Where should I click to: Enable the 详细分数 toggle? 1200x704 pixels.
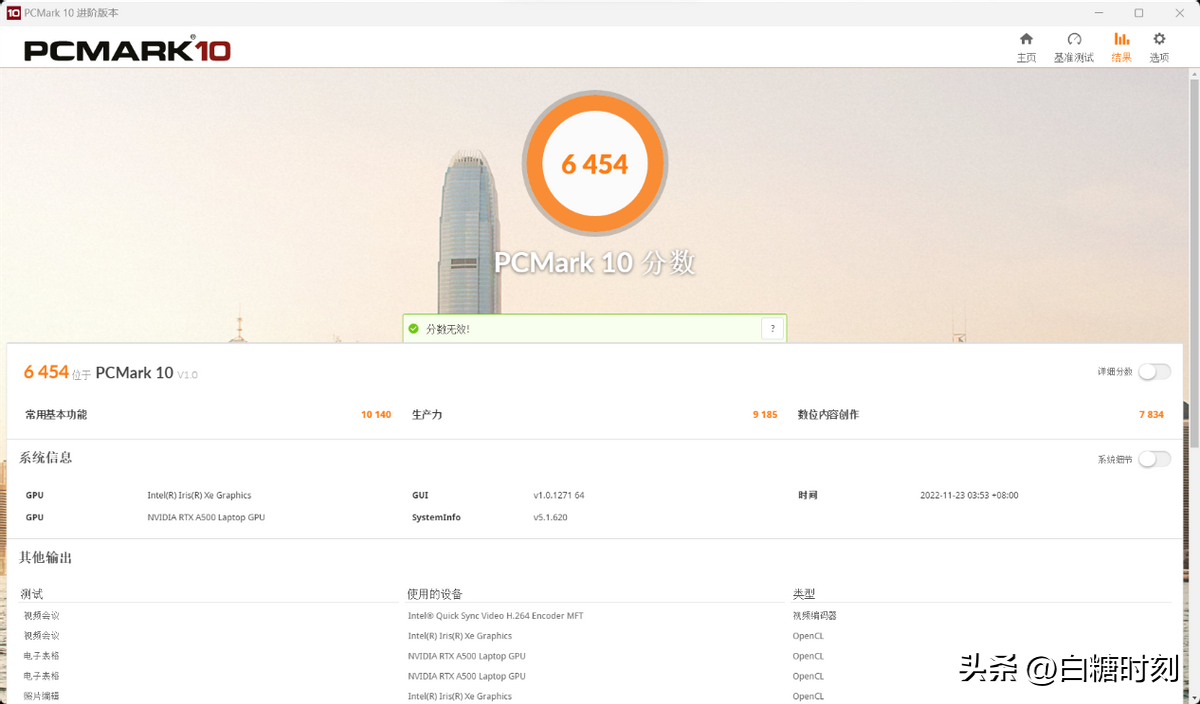click(1154, 372)
